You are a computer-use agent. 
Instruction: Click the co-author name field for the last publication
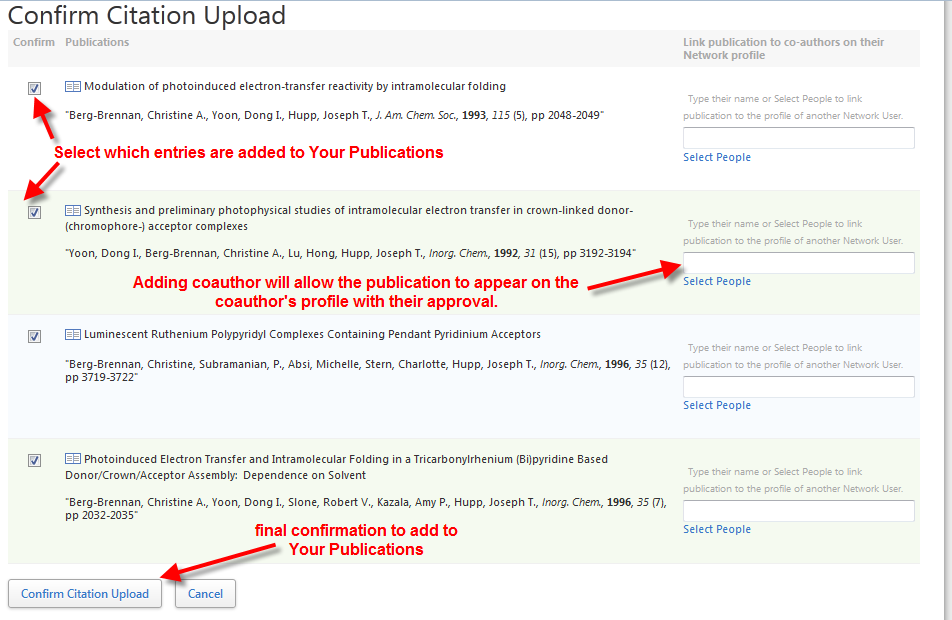click(798, 510)
